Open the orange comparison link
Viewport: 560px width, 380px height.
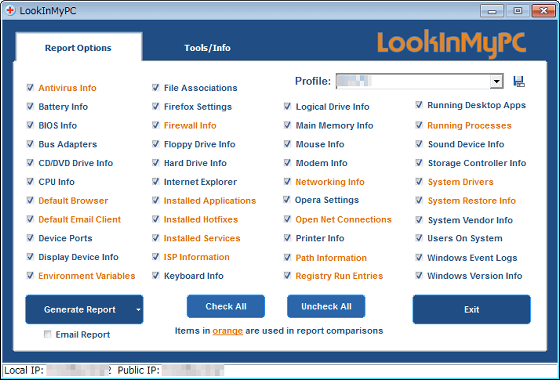(228, 331)
